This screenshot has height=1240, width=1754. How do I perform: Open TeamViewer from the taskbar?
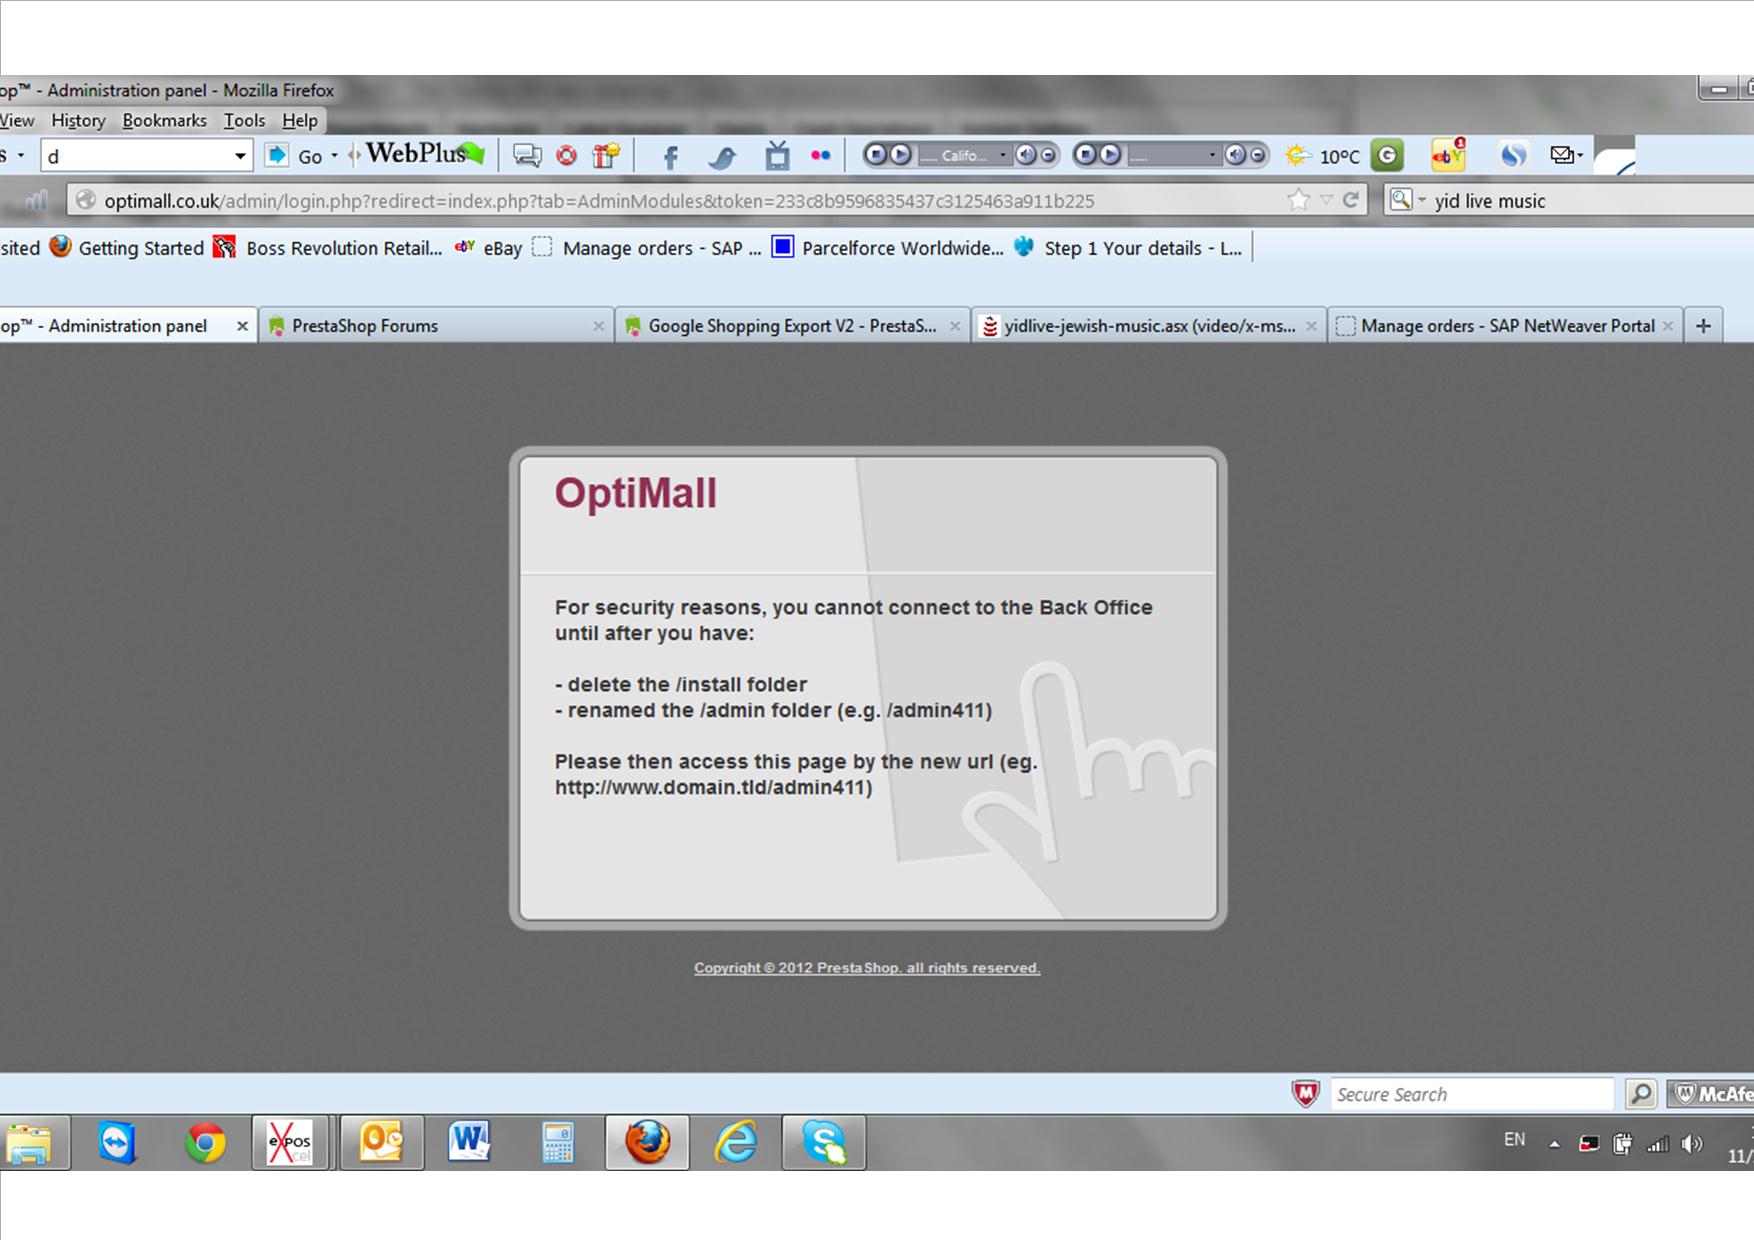coord(117,1142)
